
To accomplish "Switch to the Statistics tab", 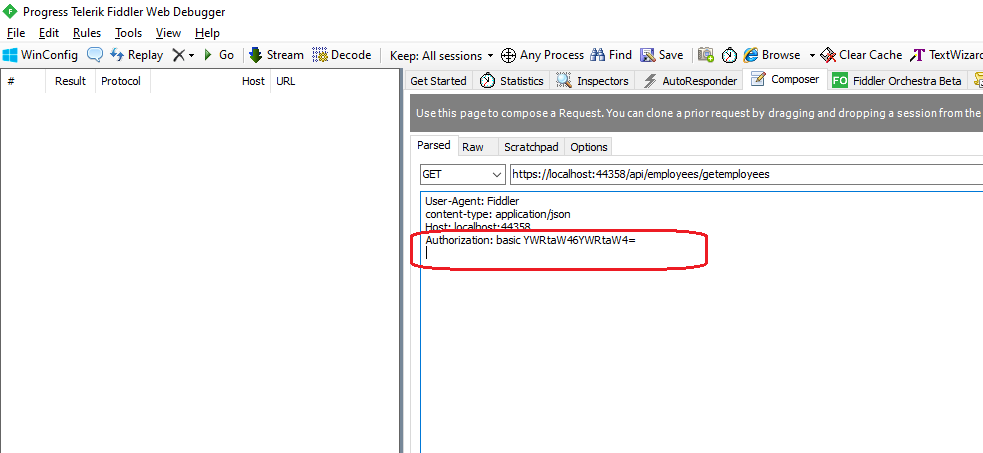I will [512, 81].
